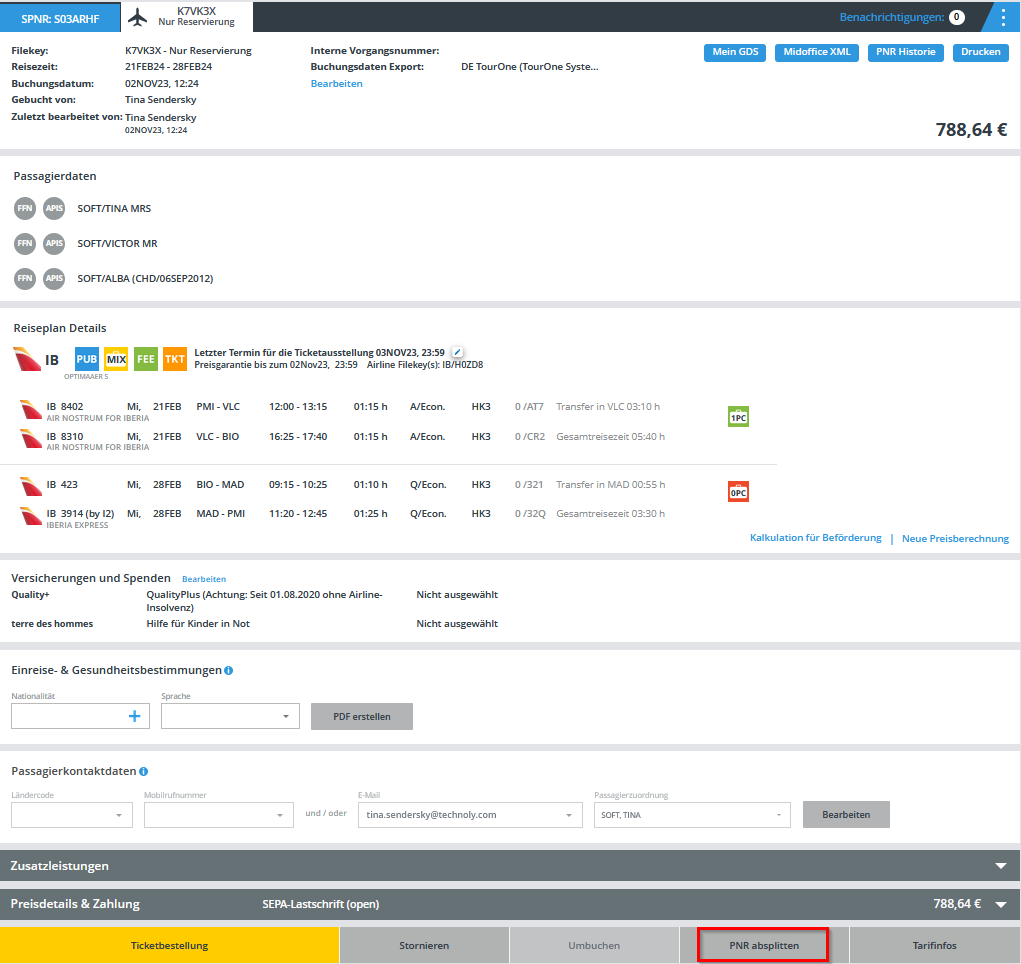The height and width of the screenshot is (964, 1021).
Task: Open the three-dot options menu
Action: [x=1003, y=17]
